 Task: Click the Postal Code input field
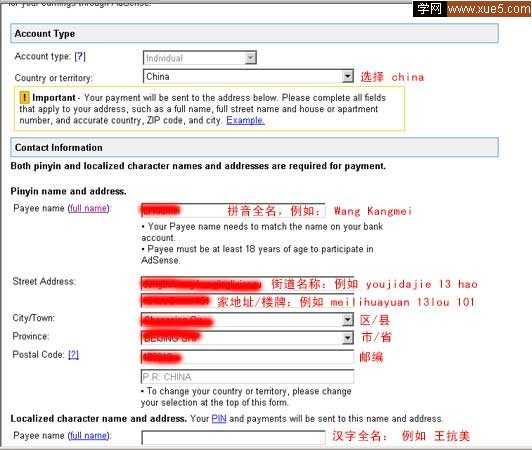(247, 357)
